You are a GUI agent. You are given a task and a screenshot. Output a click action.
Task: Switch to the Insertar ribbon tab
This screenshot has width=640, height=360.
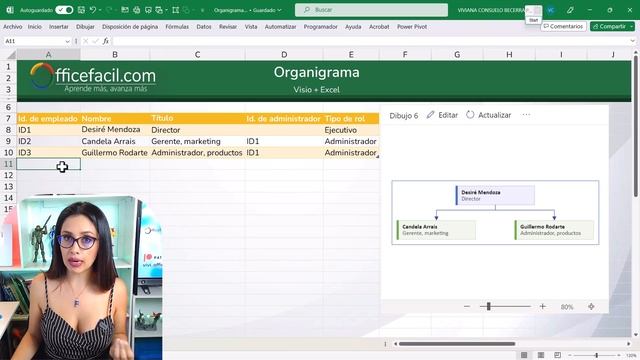(59, 27)
